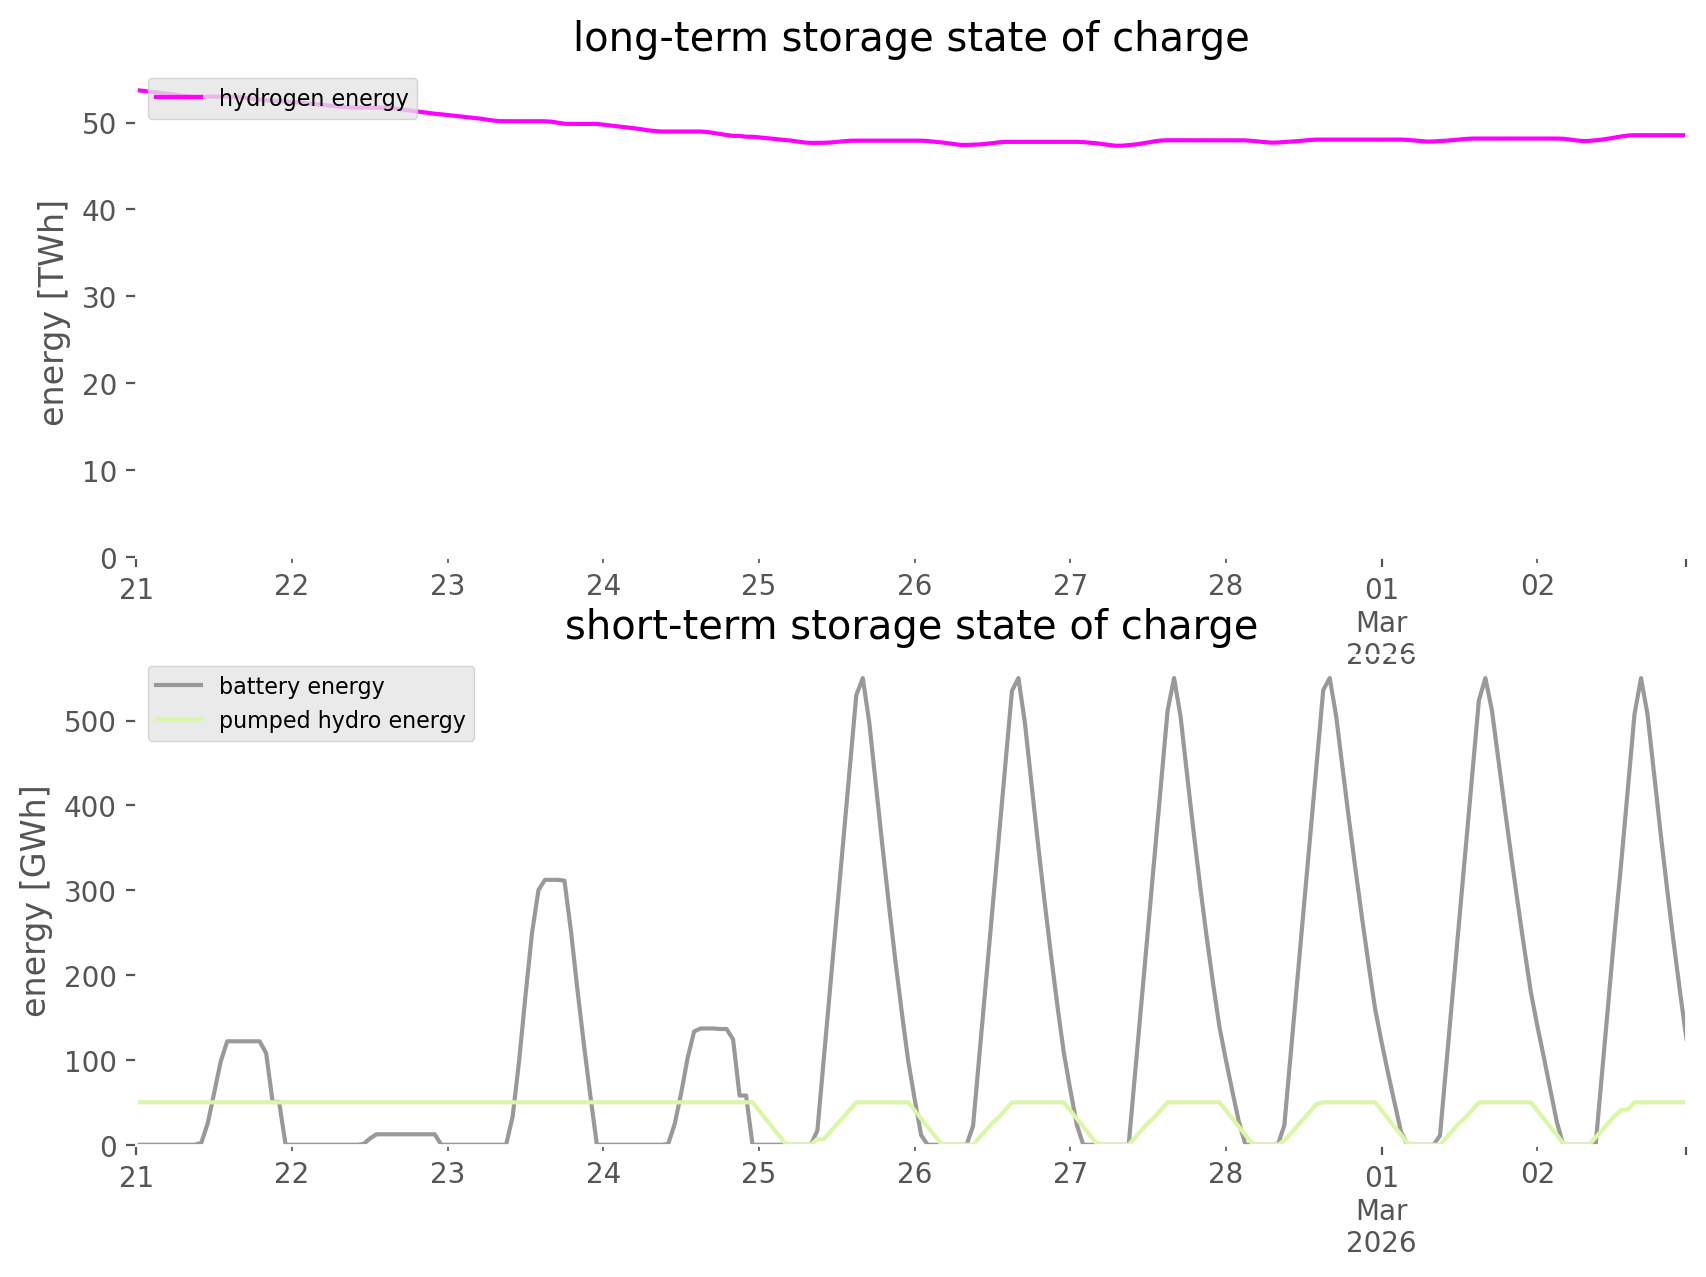Select date tick 24 on the long-term chart
This screenshot has width=1706, height=1277.
pos(603,586)
